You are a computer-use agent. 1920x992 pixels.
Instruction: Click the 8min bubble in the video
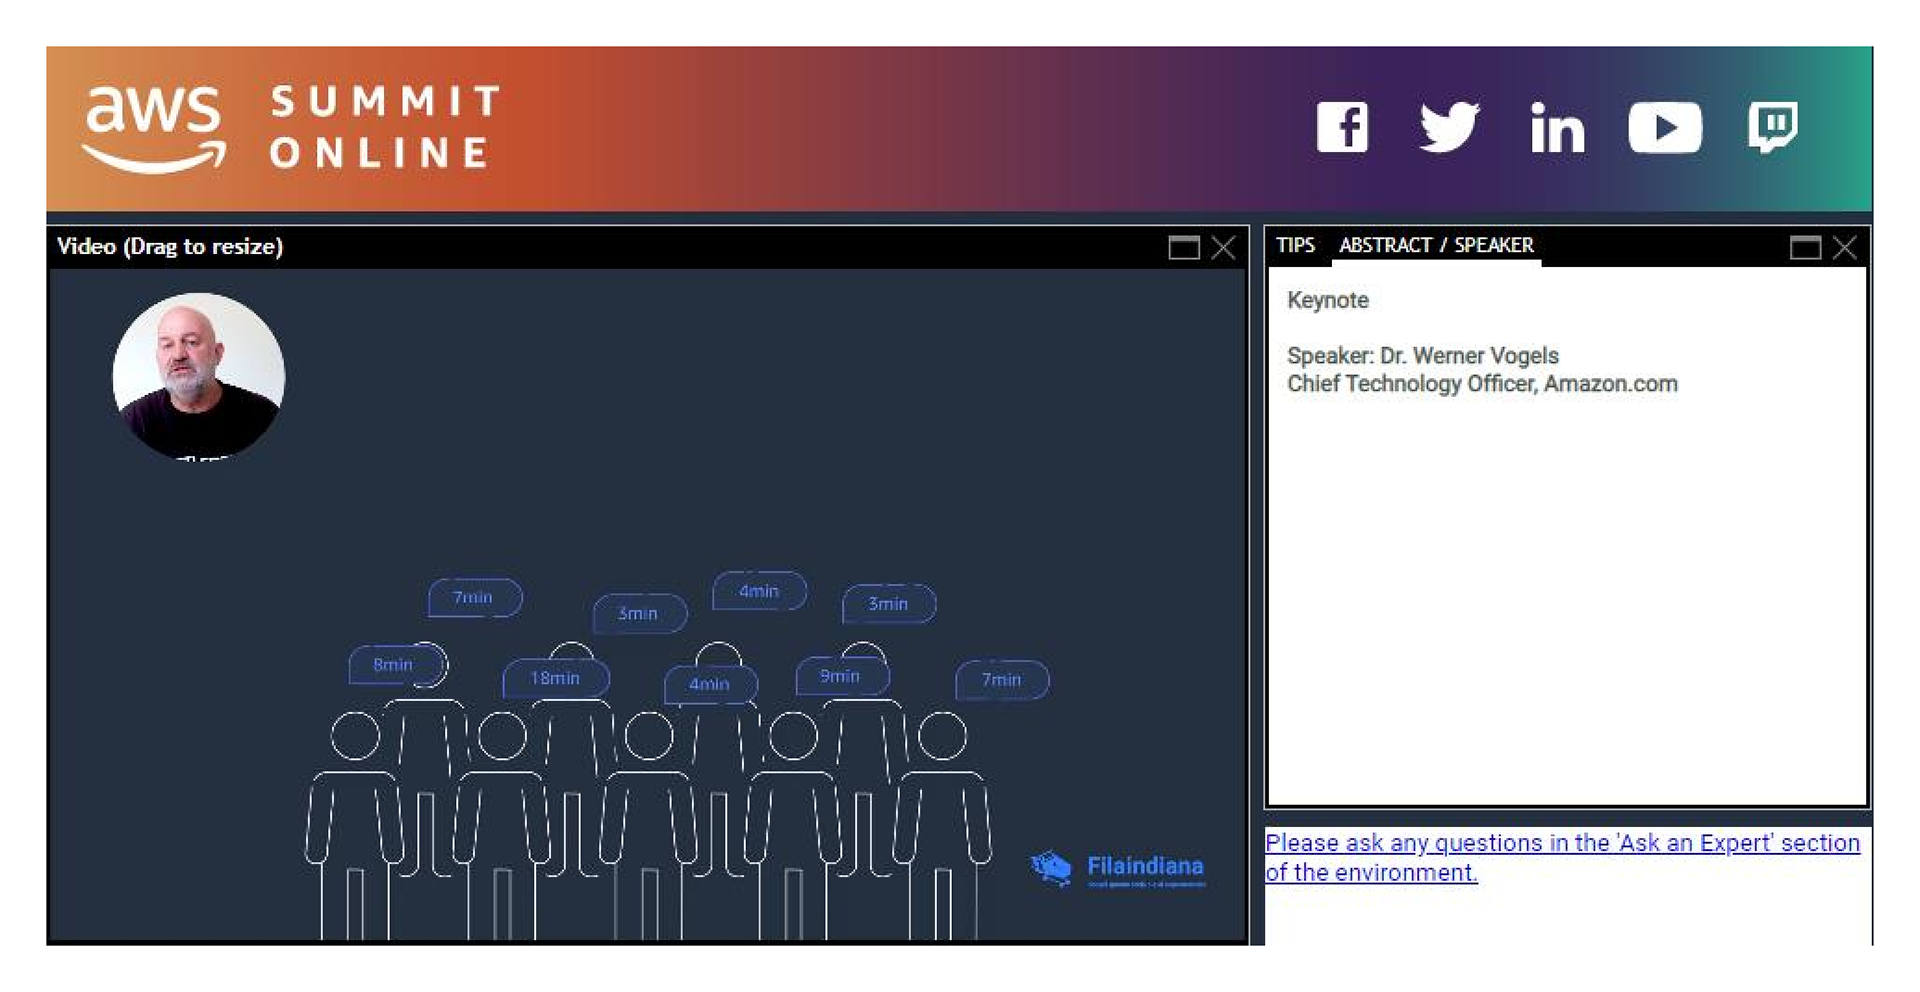point(393,664)
